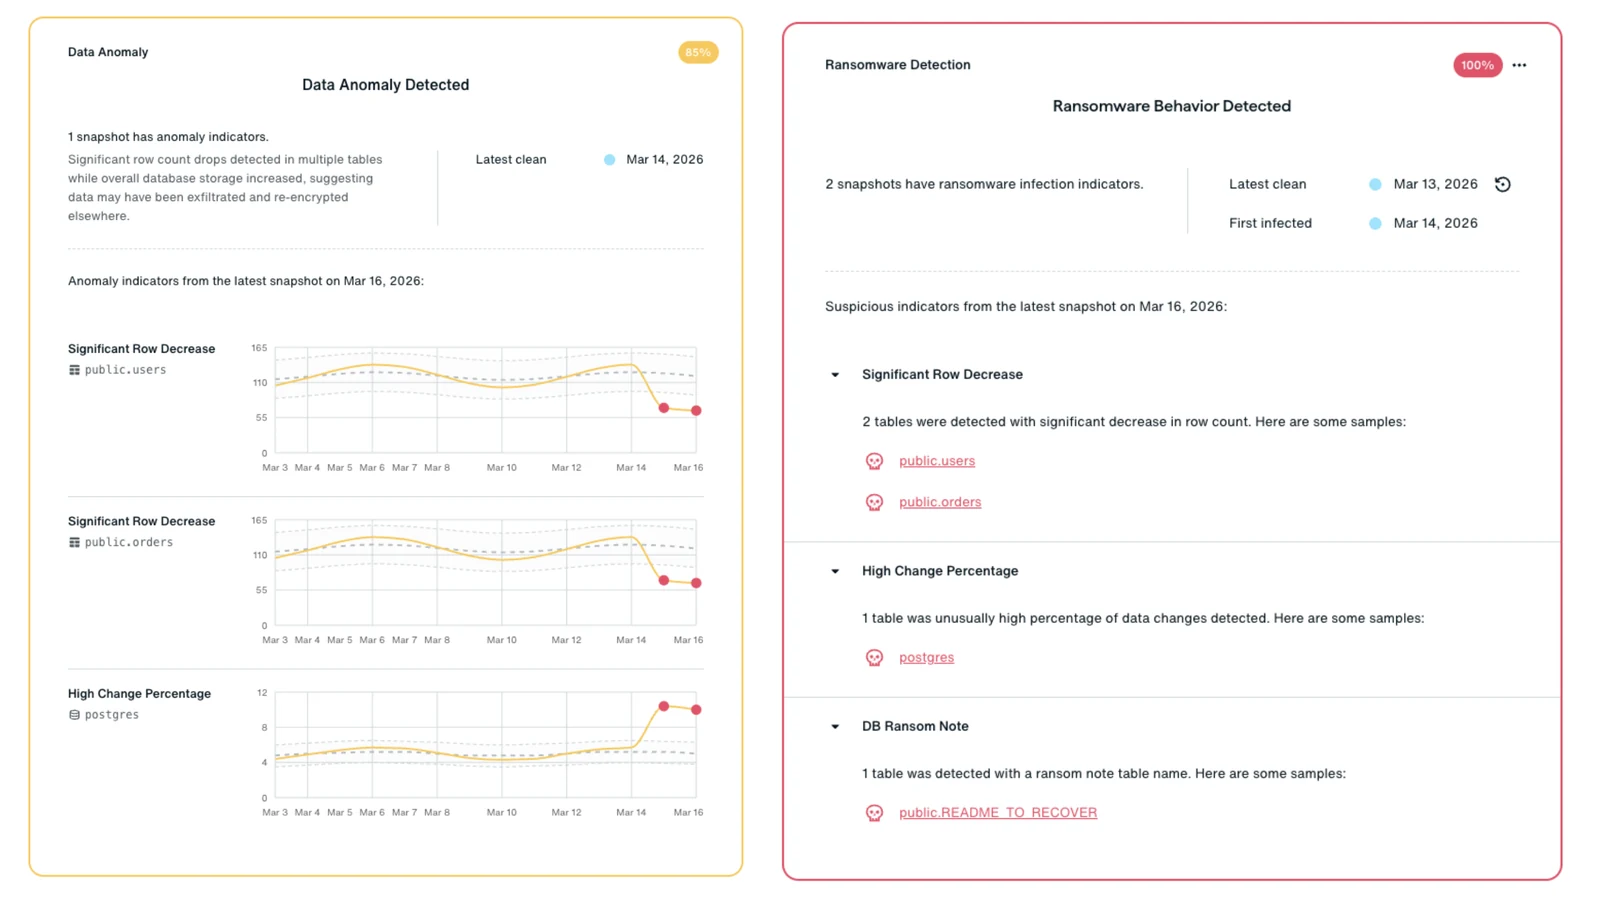
Task: Click the skull icon beside the public.orders link
Action: 874,502
